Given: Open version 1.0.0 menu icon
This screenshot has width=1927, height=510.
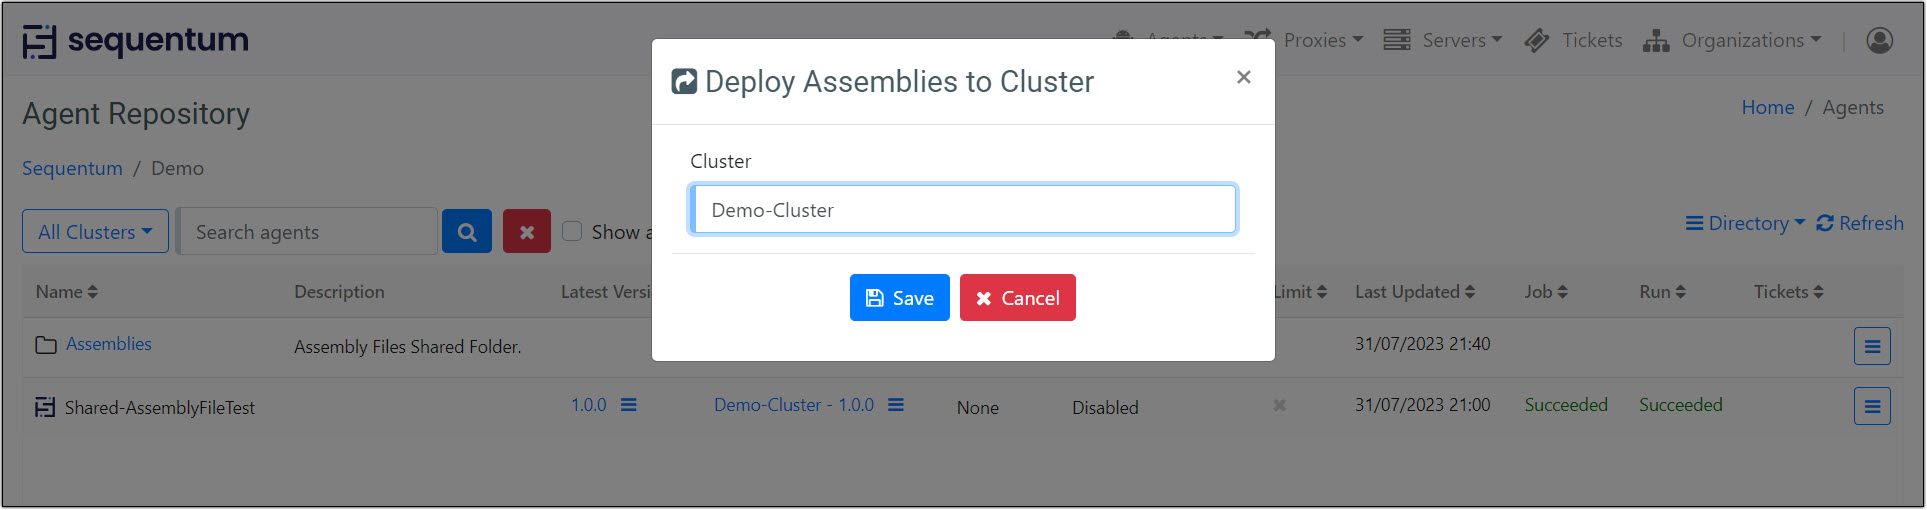Looking at the screenshot, I should click(x=629, y=405).
